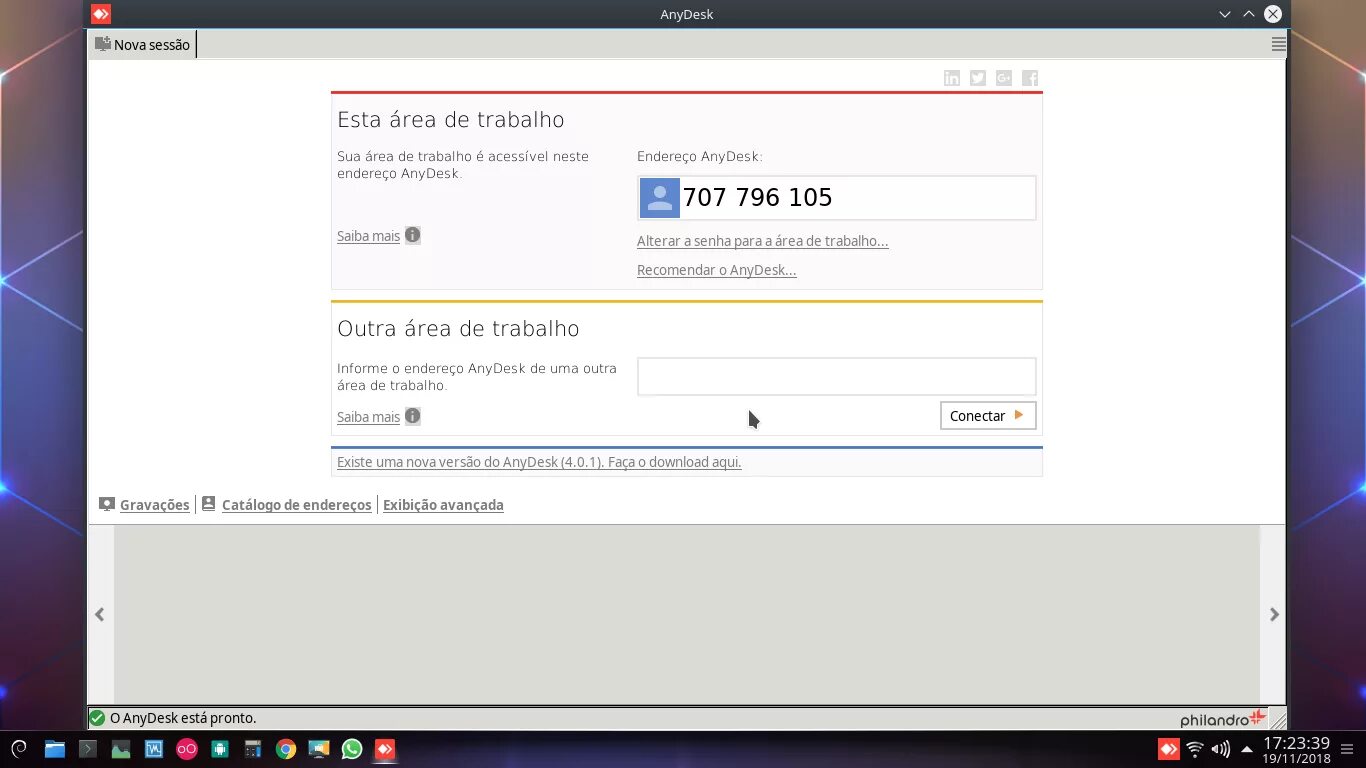The width and height of the screenshot is (1366, 768).
Task: Click info icon under Esta área de trabalho
Action: tap(412, 235)
